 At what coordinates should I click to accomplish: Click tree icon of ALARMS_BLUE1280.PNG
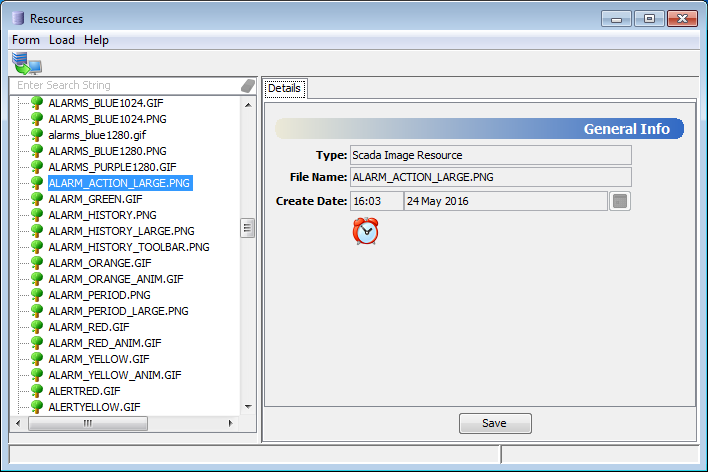[x=37, y=151]
